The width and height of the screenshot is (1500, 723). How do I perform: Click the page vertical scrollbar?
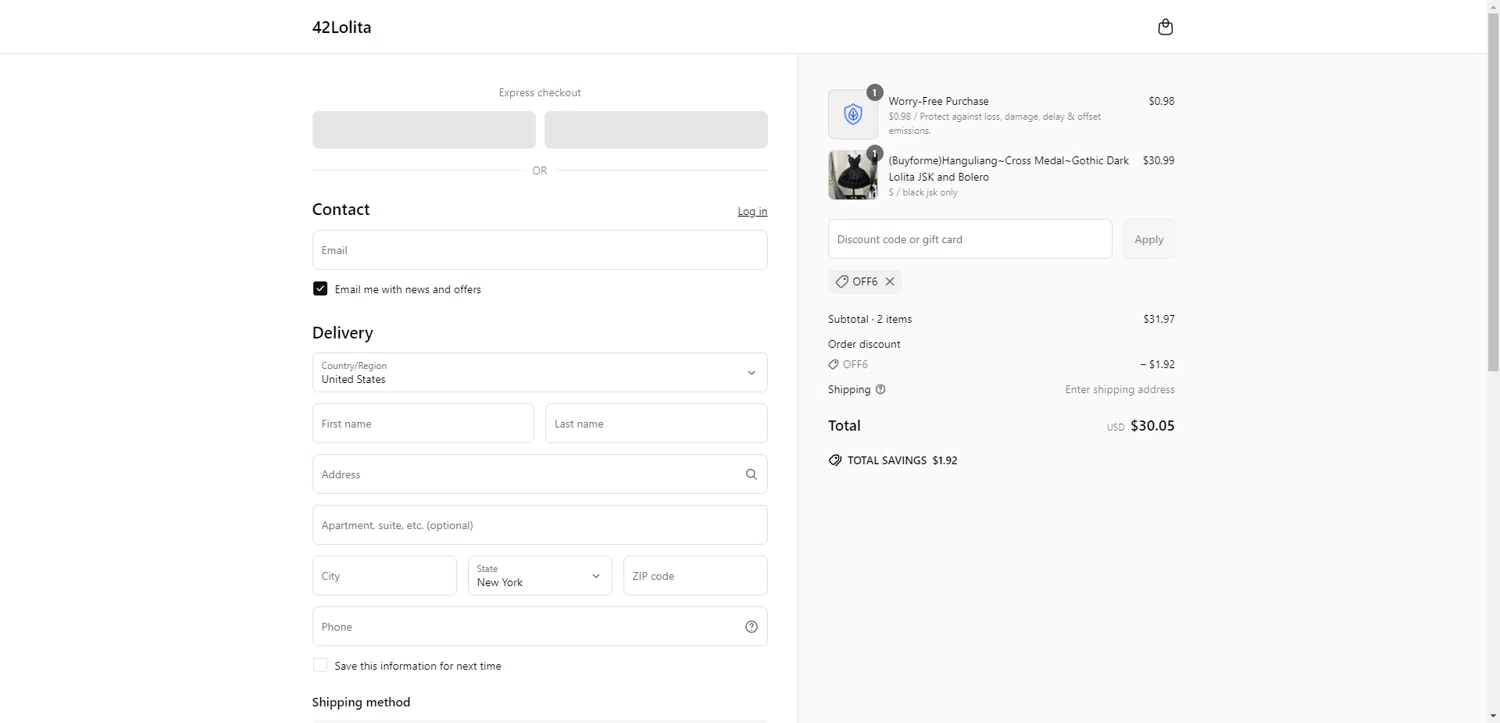(1493, 200)
